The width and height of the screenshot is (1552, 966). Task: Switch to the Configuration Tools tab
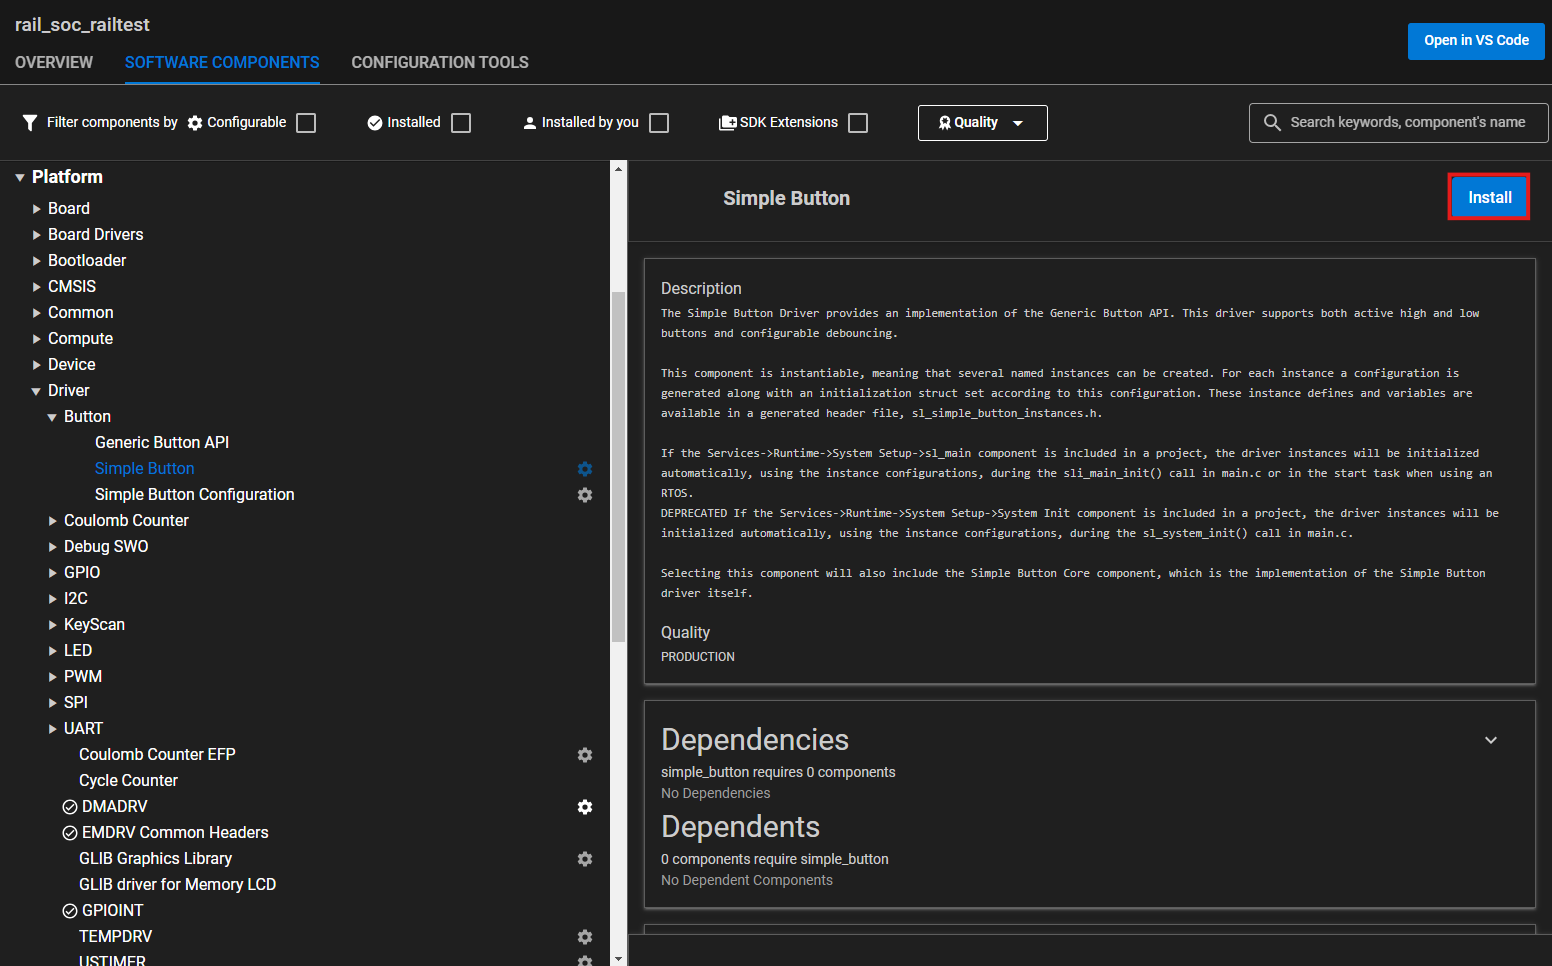coord(440,62)
